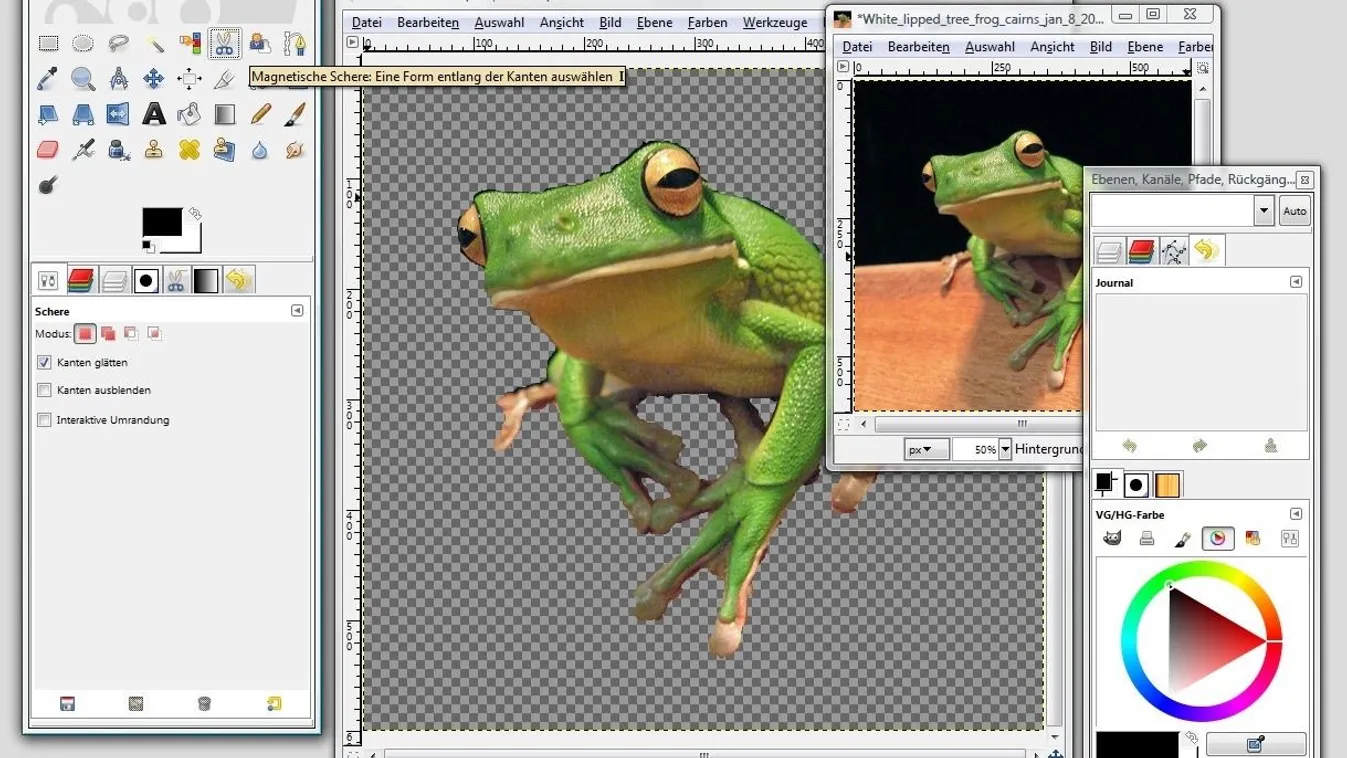Select the Airbrush tool
This screenshot has height=758, width=1347.
[x=83, y=150]
